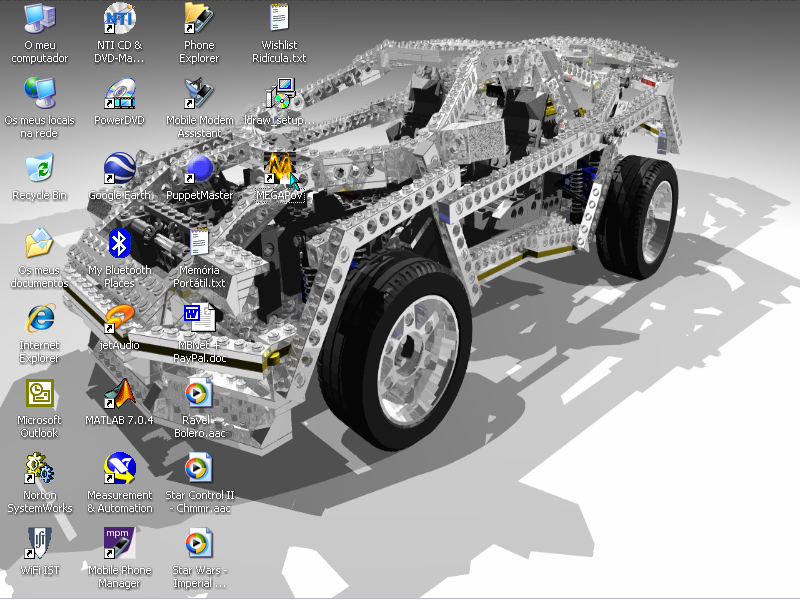800x600 pixels.
Task: Open the Recycle Bin
Action: [x=40, y=169]
